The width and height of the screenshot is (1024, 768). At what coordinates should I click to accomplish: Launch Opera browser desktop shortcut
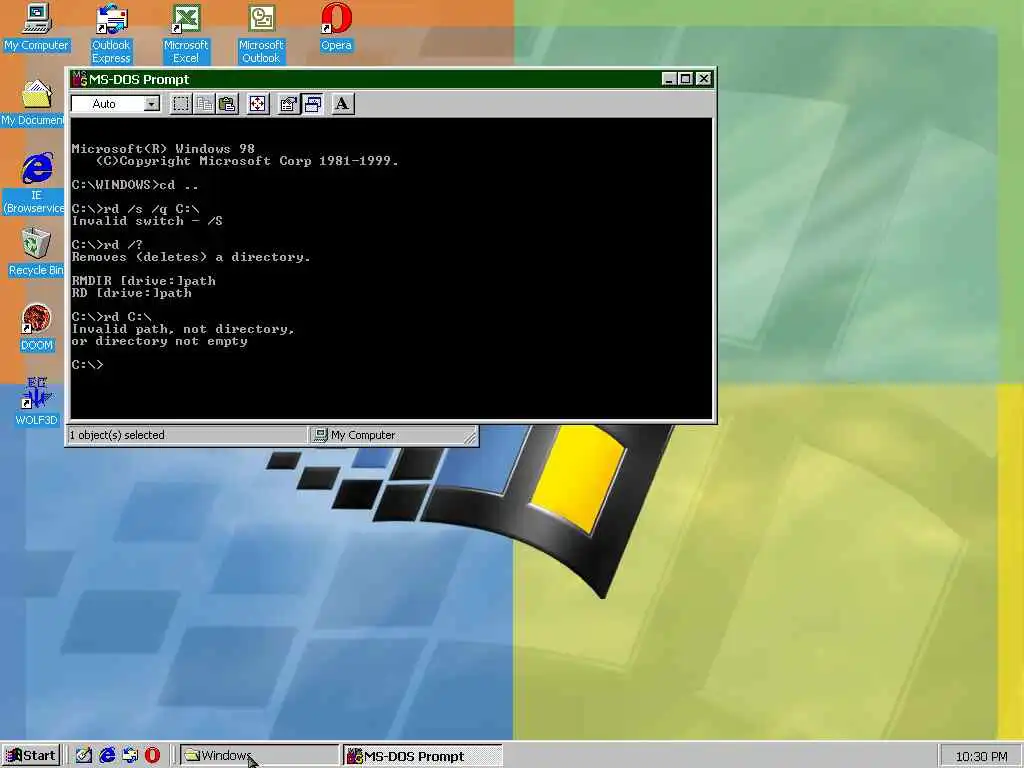(x=336, y=27)
